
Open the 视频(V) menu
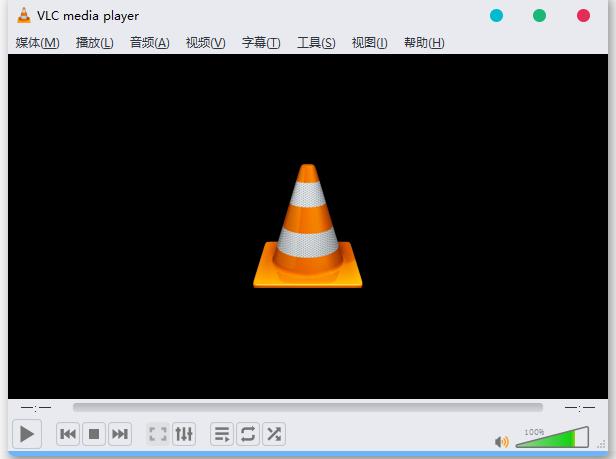(205, 42)
